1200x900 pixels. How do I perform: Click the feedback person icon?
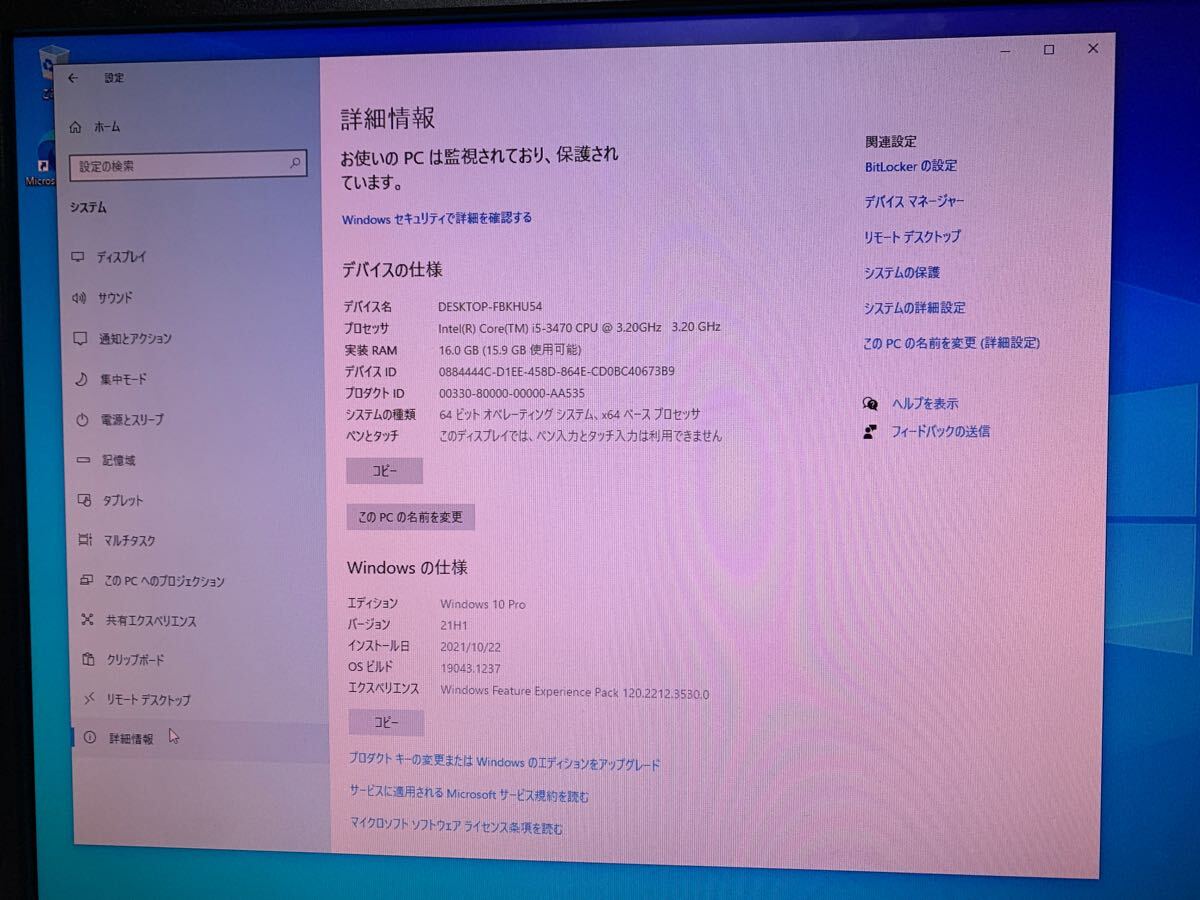[871, 432]
